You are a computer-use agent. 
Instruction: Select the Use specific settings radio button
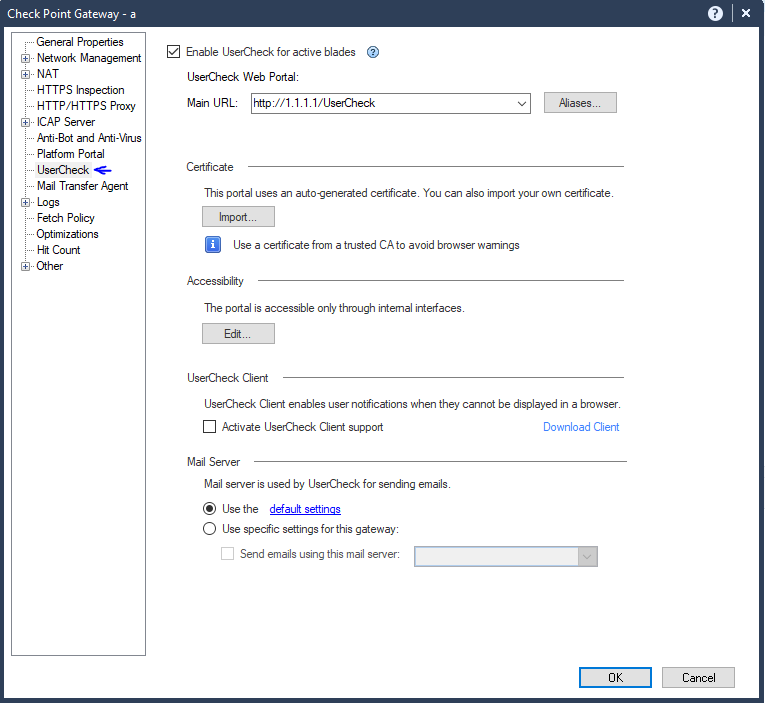click(x=210, y=529)
